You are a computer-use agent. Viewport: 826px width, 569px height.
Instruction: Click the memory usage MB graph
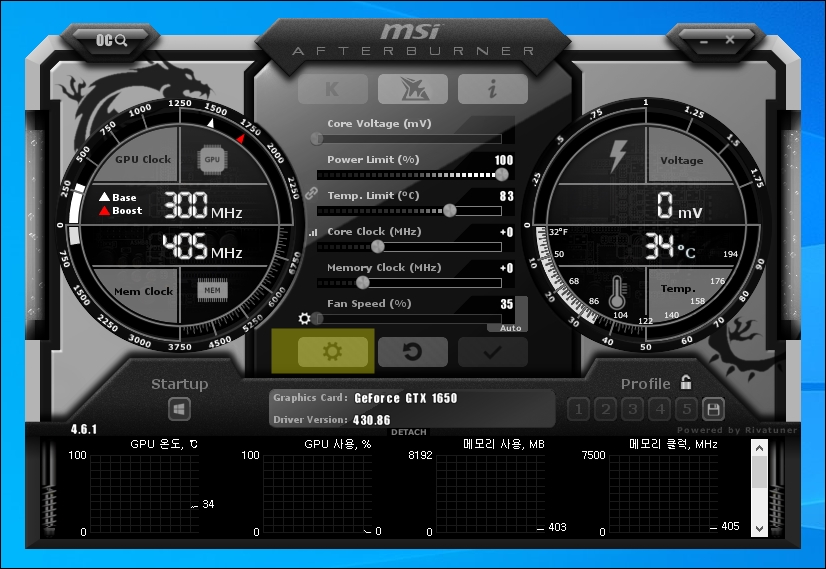pyautogui.click(x=490, y=494)
